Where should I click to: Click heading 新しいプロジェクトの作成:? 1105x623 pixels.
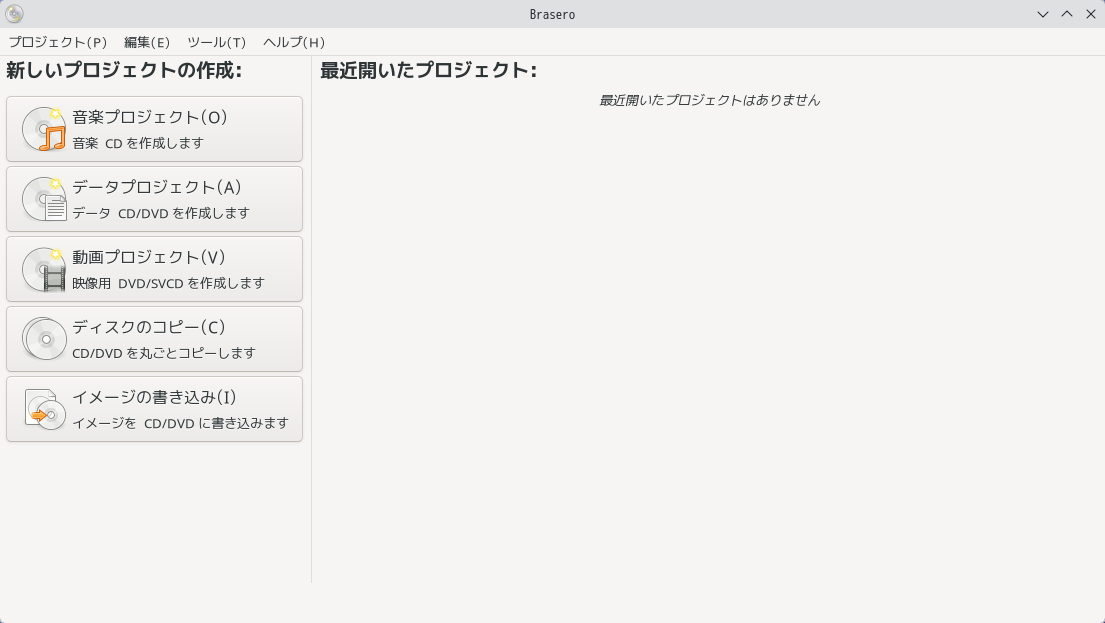[124, 70]
